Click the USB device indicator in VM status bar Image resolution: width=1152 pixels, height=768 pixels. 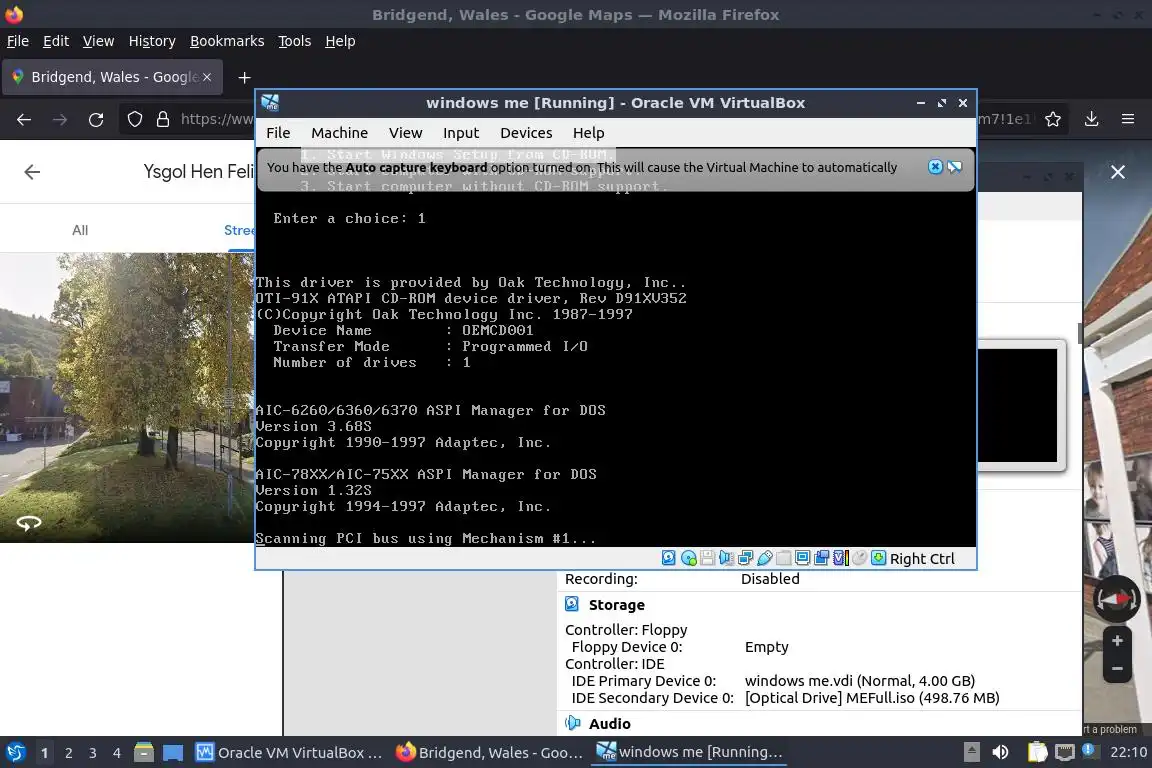click(764, 558)
